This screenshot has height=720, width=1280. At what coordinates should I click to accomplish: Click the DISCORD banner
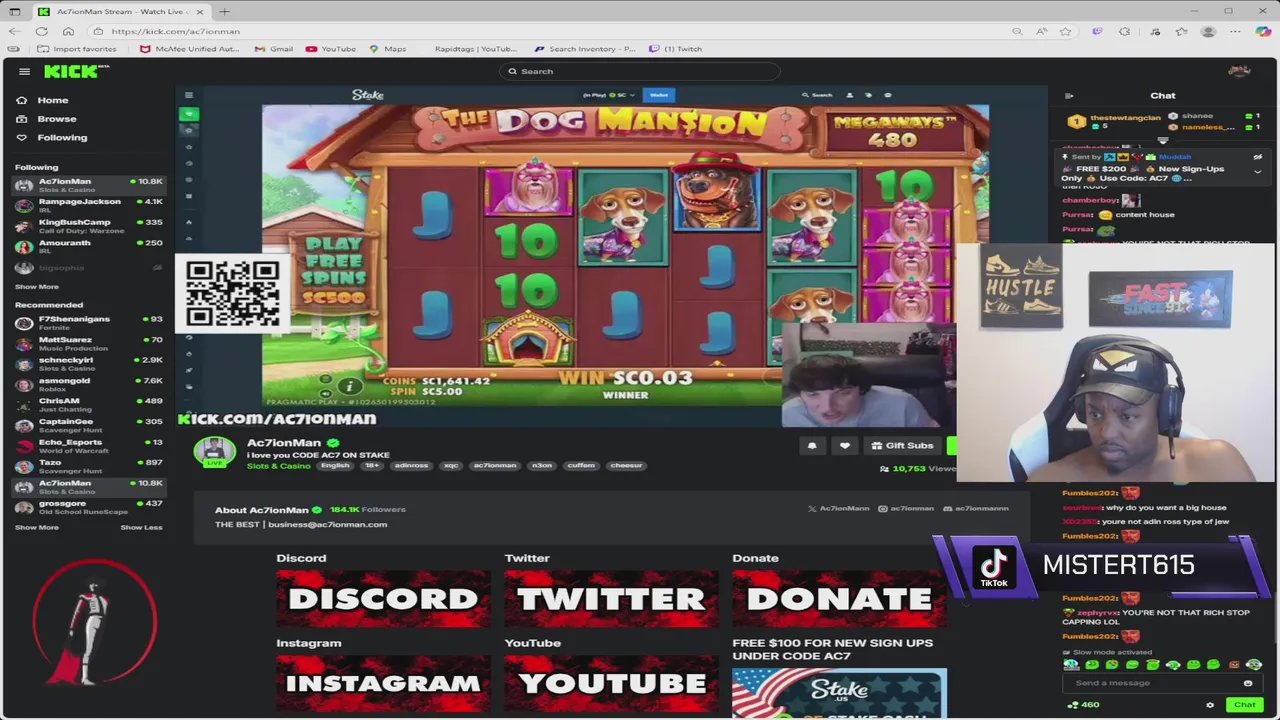click(x=383, y=598)
